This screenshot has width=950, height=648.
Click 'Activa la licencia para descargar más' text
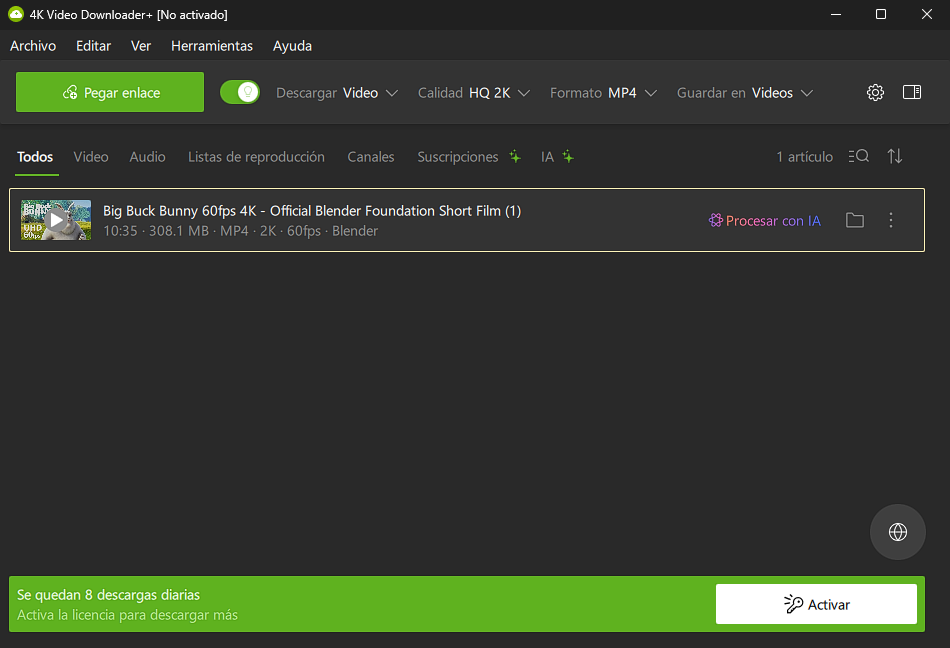(127, 615)
